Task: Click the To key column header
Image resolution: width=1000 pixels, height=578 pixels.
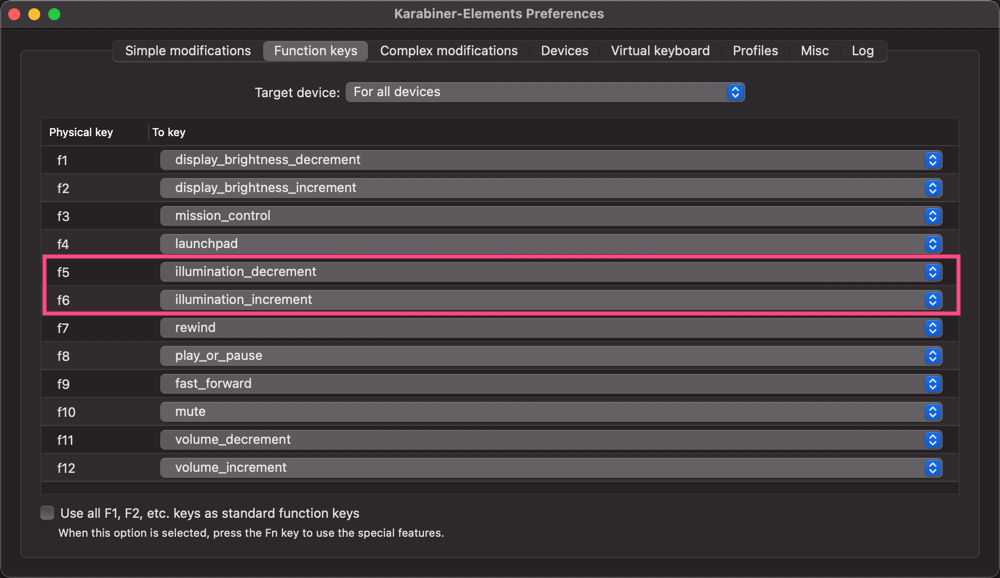Action: tap(169, 132)
